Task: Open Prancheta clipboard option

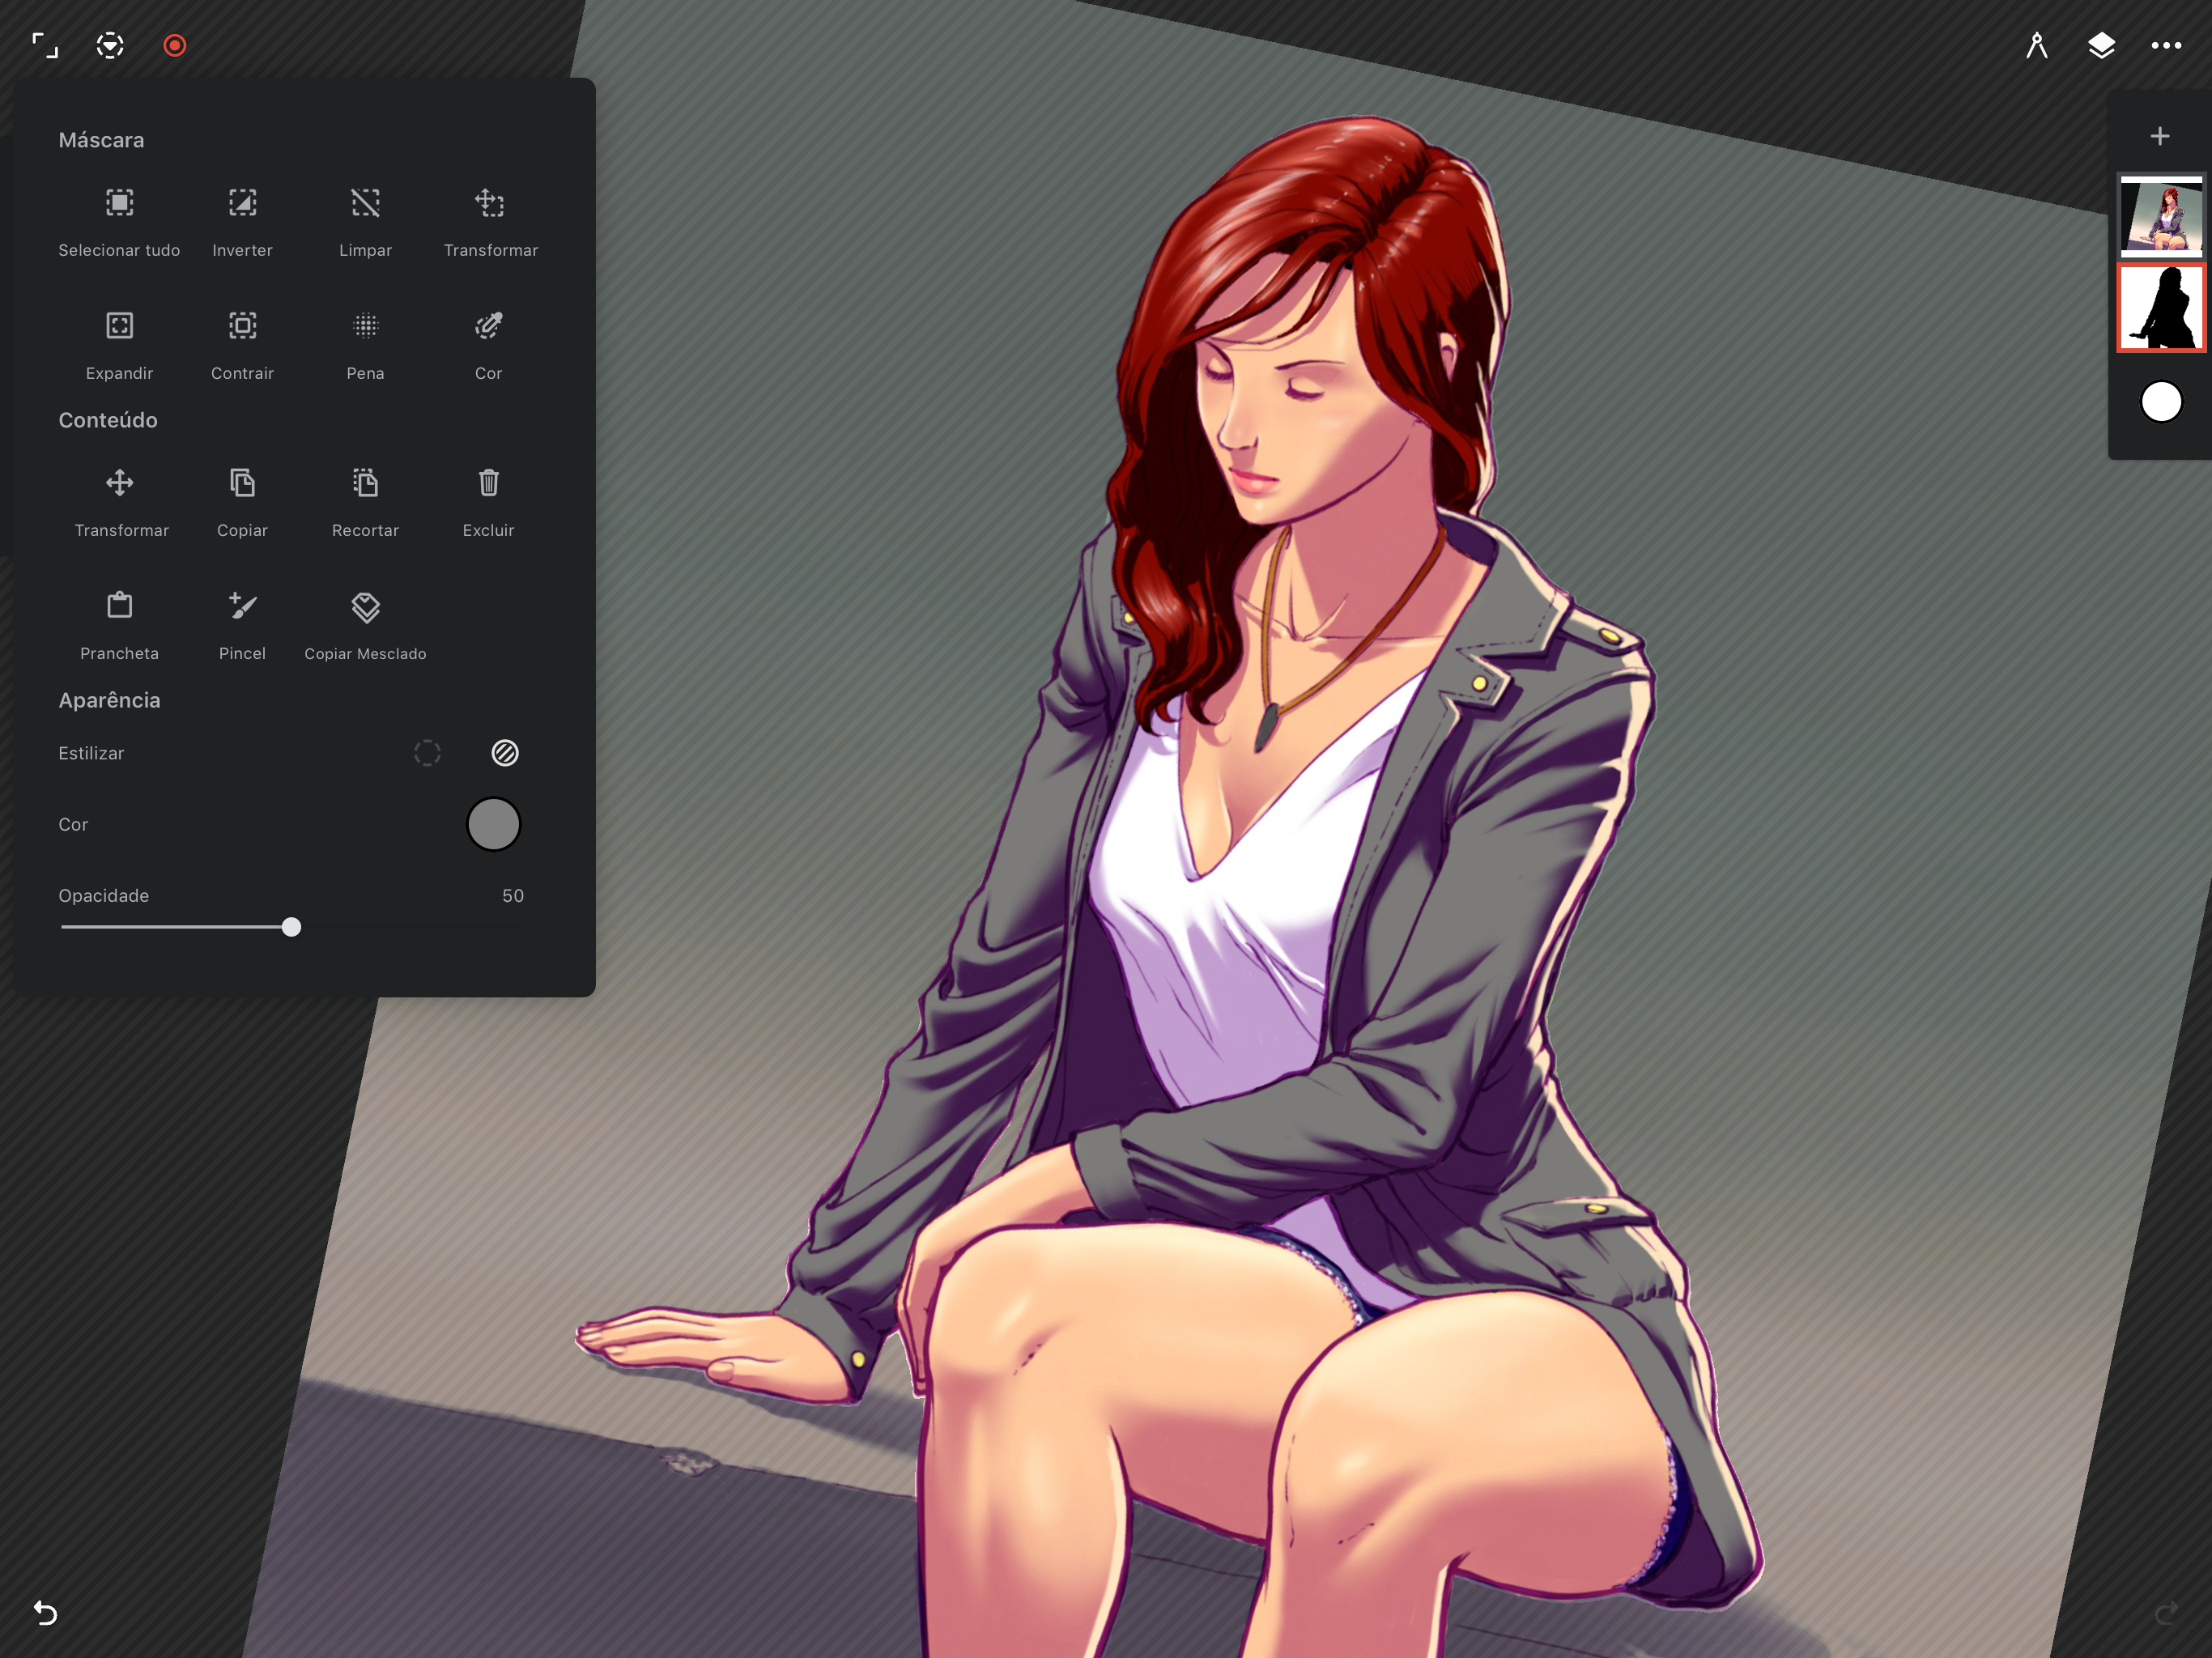Action: [x=119, y=606]
